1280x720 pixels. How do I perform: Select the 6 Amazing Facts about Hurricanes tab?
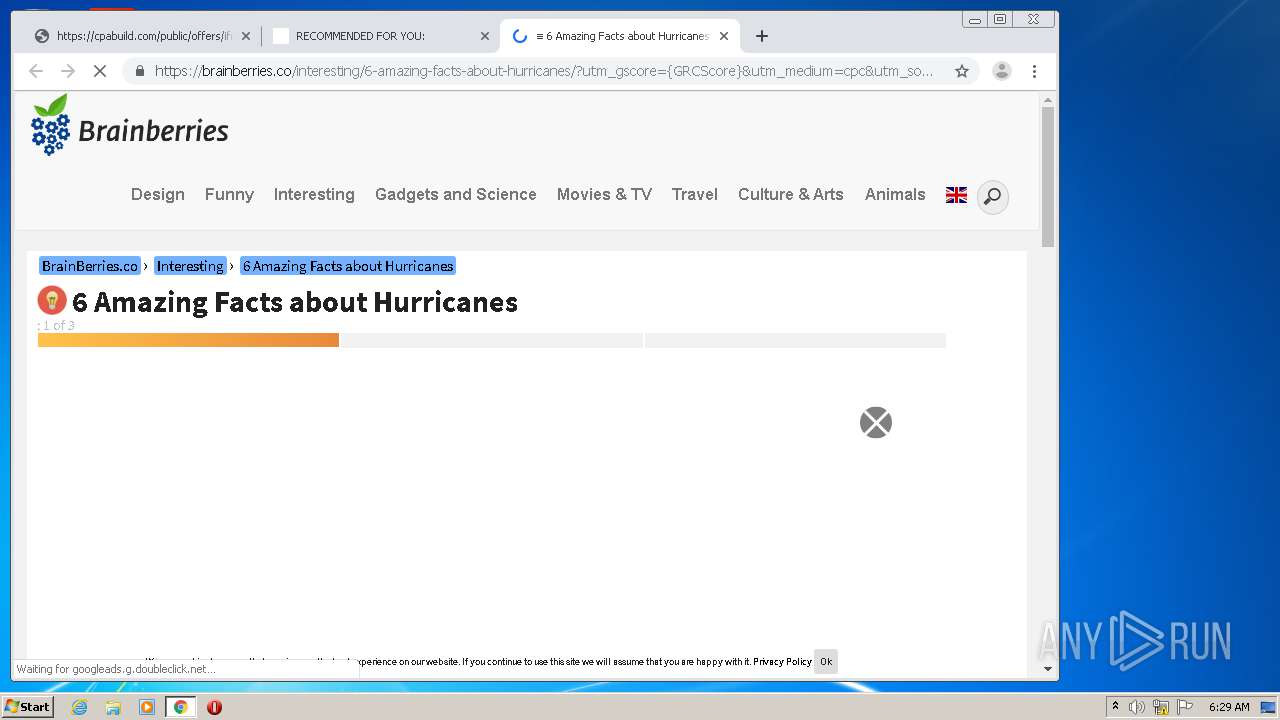click(x=620, y=36)
